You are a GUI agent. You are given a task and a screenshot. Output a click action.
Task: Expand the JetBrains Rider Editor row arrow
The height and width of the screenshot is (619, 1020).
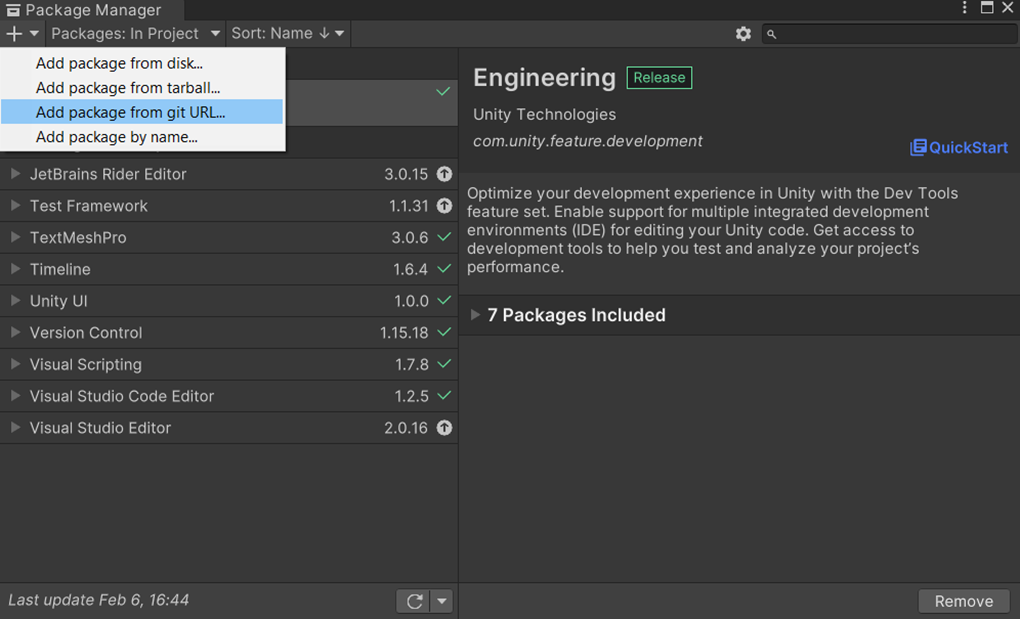click(x=16, y=174)
